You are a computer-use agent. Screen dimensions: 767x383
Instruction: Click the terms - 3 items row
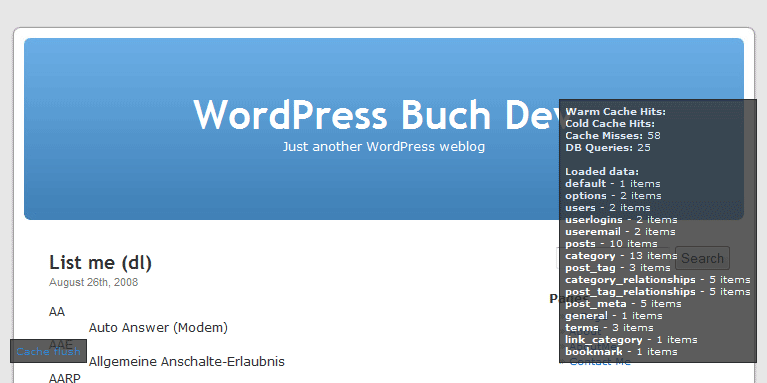(609, 328)
